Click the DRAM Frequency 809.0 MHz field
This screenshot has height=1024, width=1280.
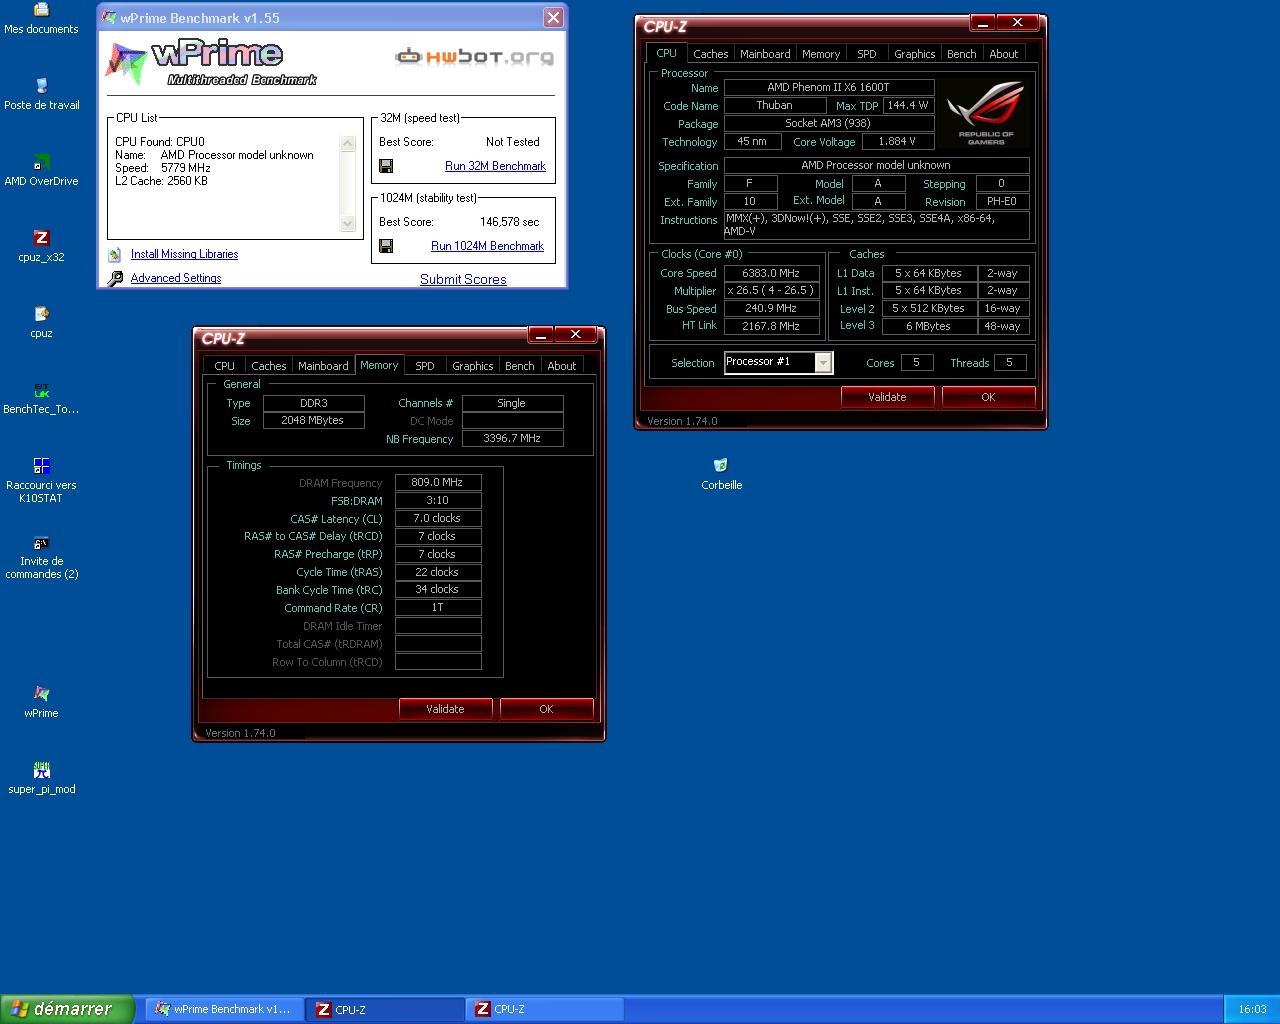[x=438, y=482]
